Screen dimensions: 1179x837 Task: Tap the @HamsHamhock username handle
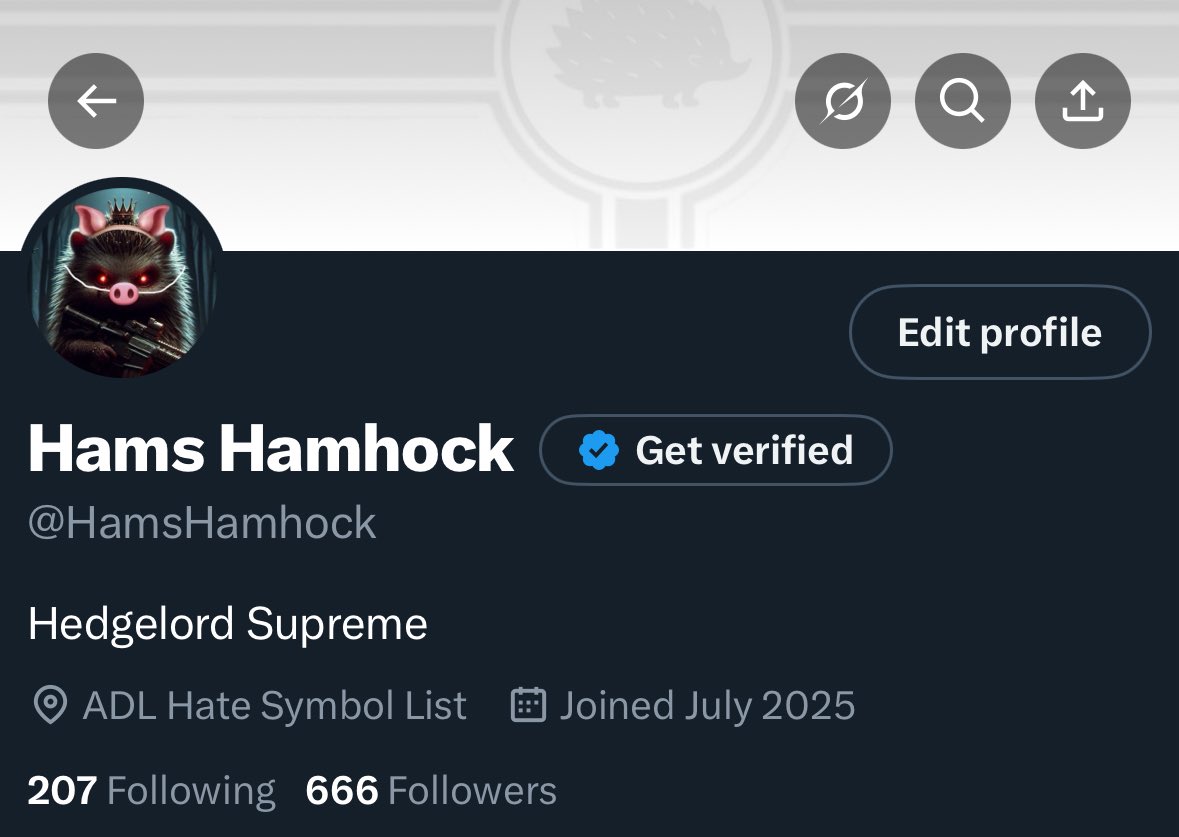[202, 523]
